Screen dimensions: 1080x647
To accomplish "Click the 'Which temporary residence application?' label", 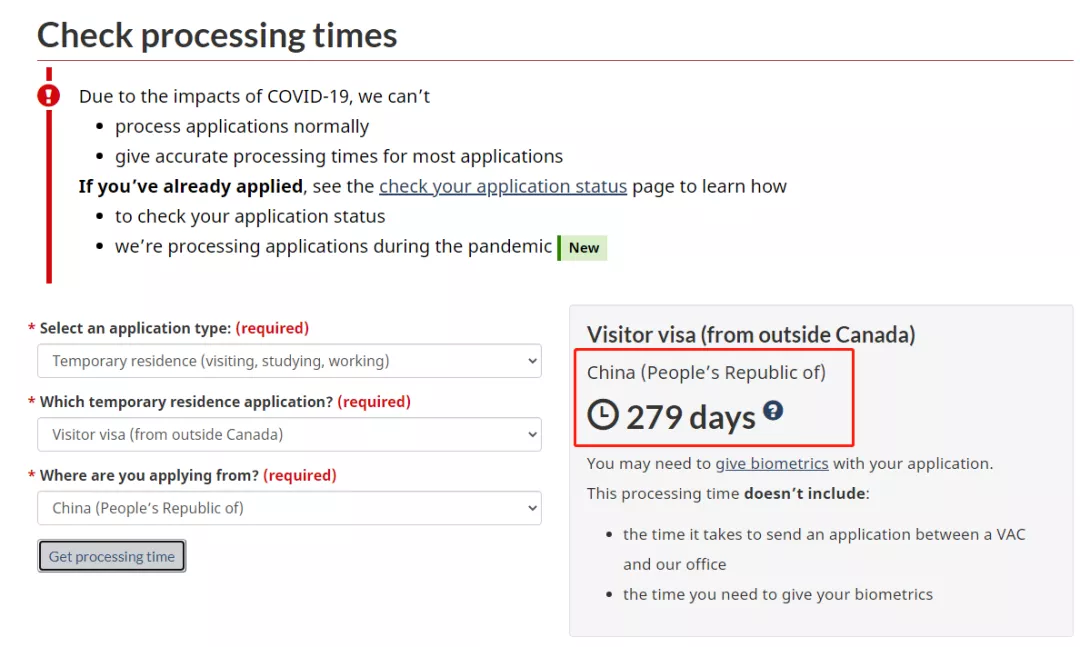I will tap(186, 402).
